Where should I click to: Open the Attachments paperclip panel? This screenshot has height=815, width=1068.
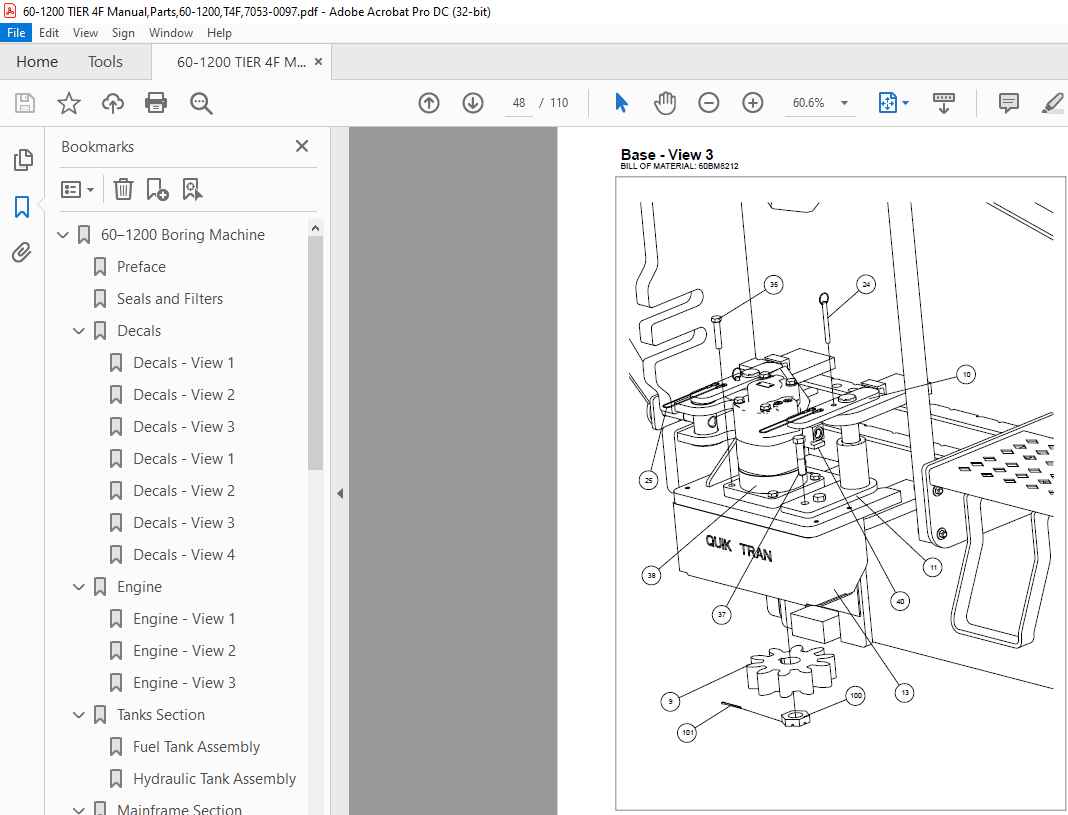coord(22,253)
